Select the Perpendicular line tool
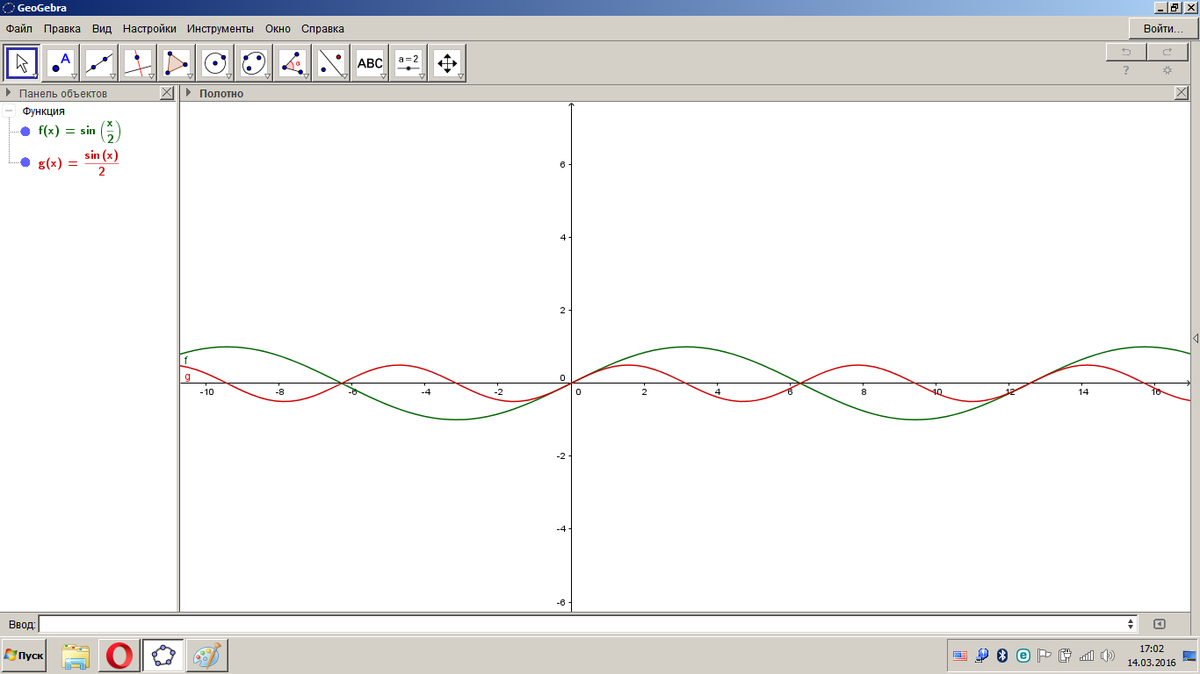Viewport: 1200px width, 674px height. point(138,63)
